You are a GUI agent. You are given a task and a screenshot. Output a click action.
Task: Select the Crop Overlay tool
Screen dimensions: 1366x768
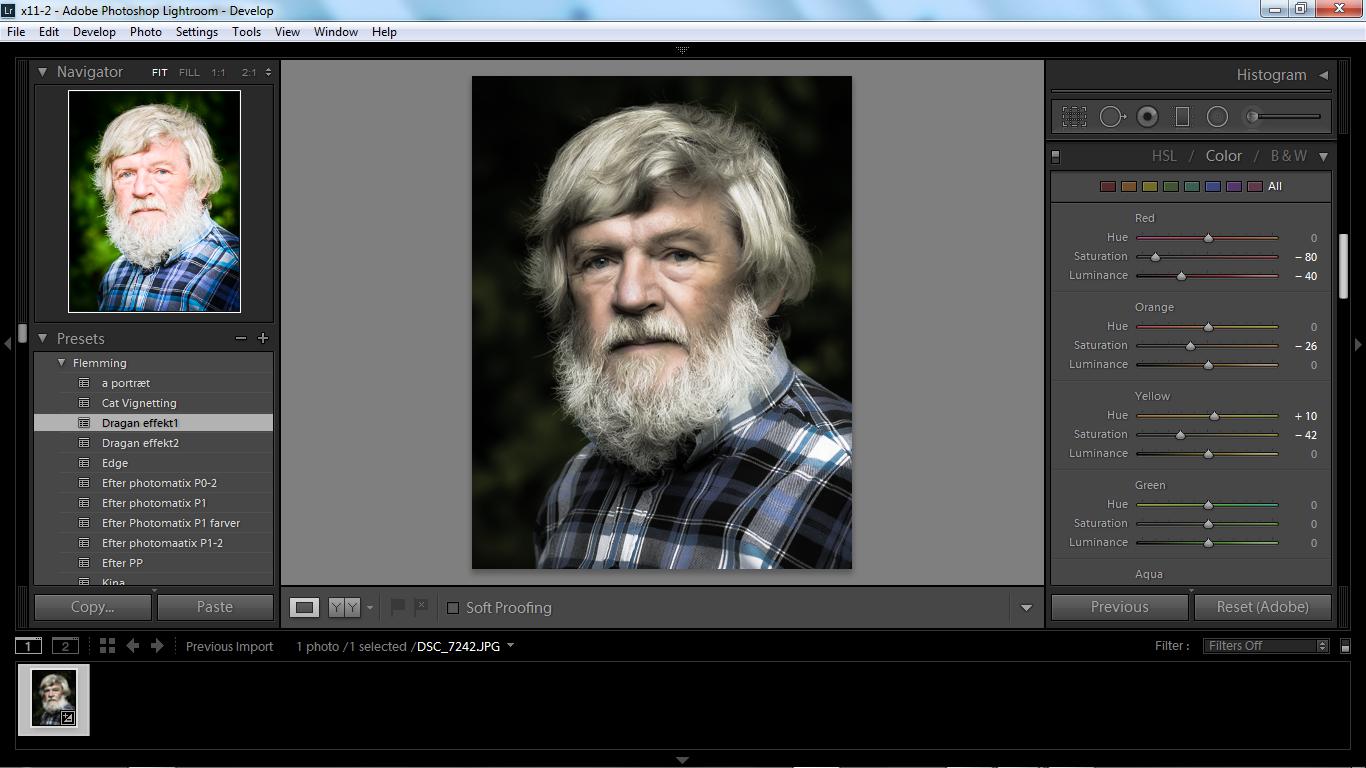pyautogui.click(x=1074, y=117)
